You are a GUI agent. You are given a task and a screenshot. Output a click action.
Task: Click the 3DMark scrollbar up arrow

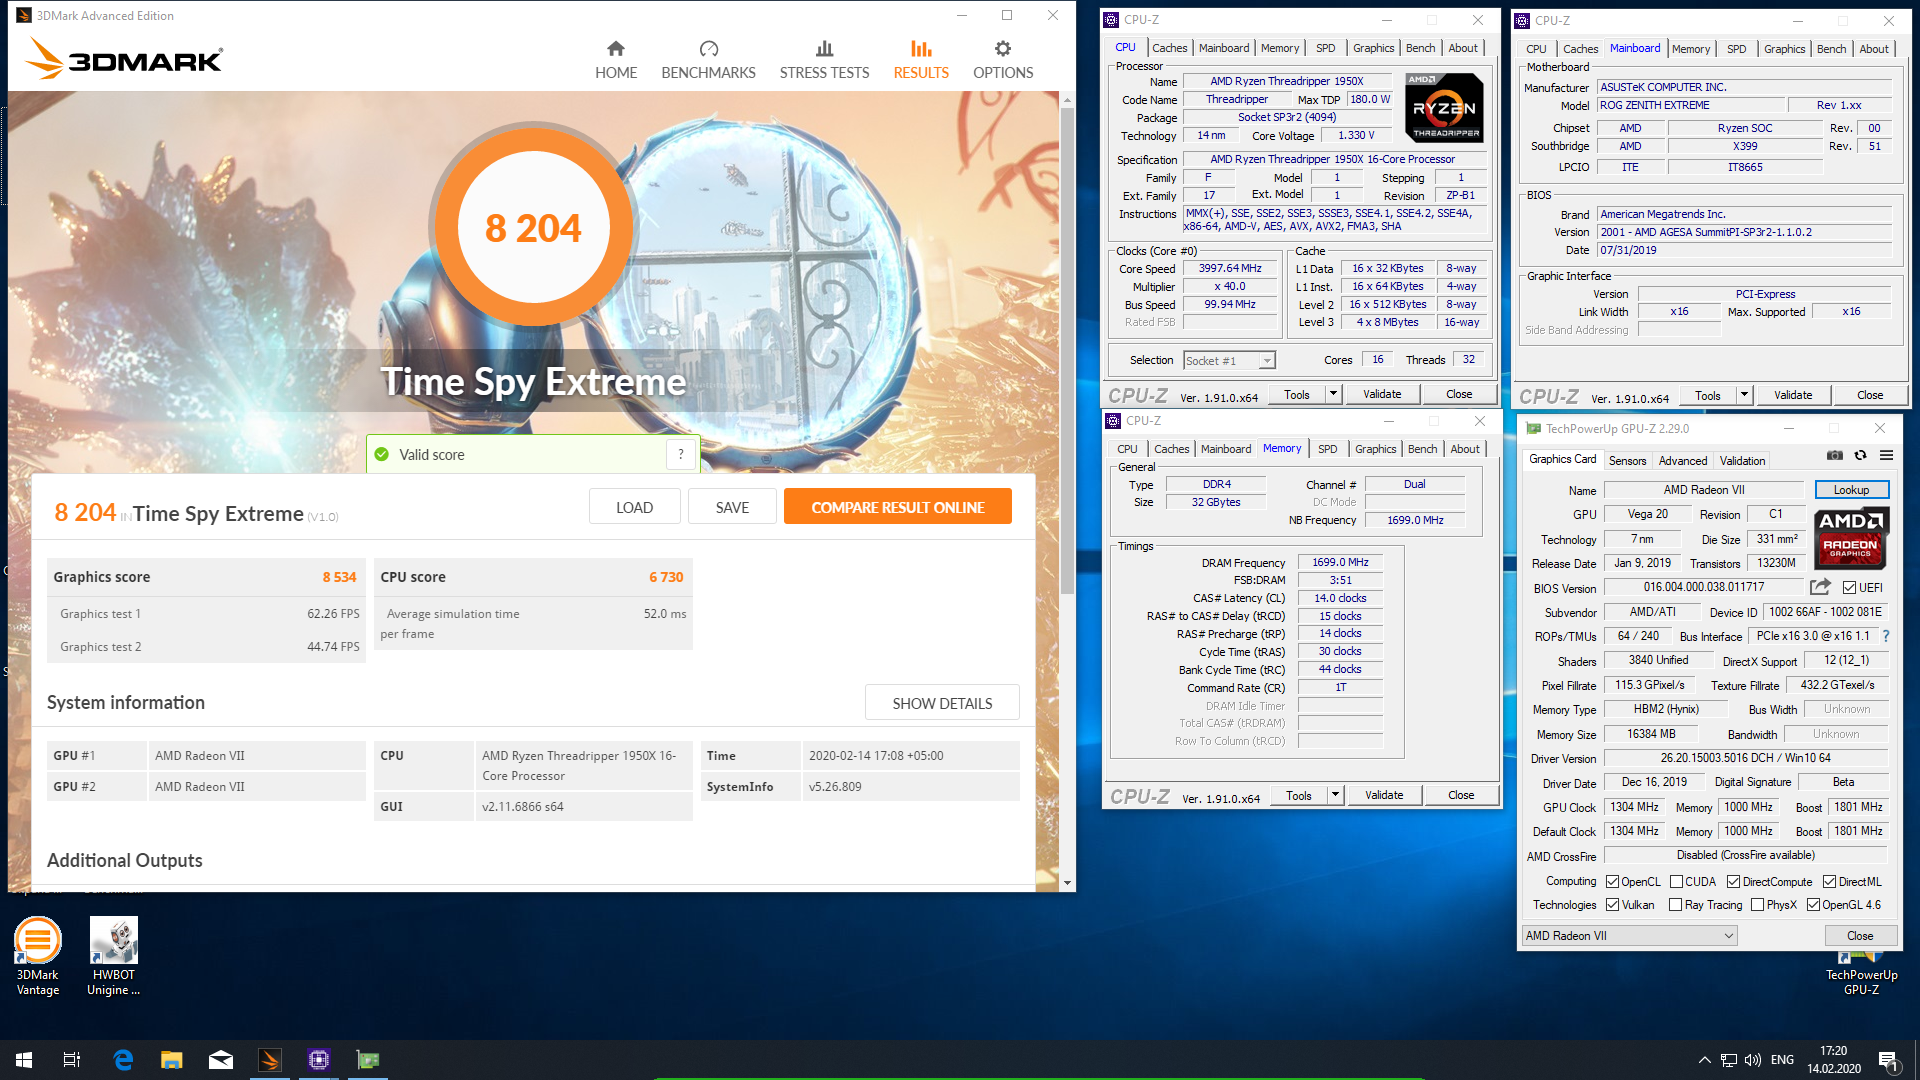click(x=1067, y=101)
